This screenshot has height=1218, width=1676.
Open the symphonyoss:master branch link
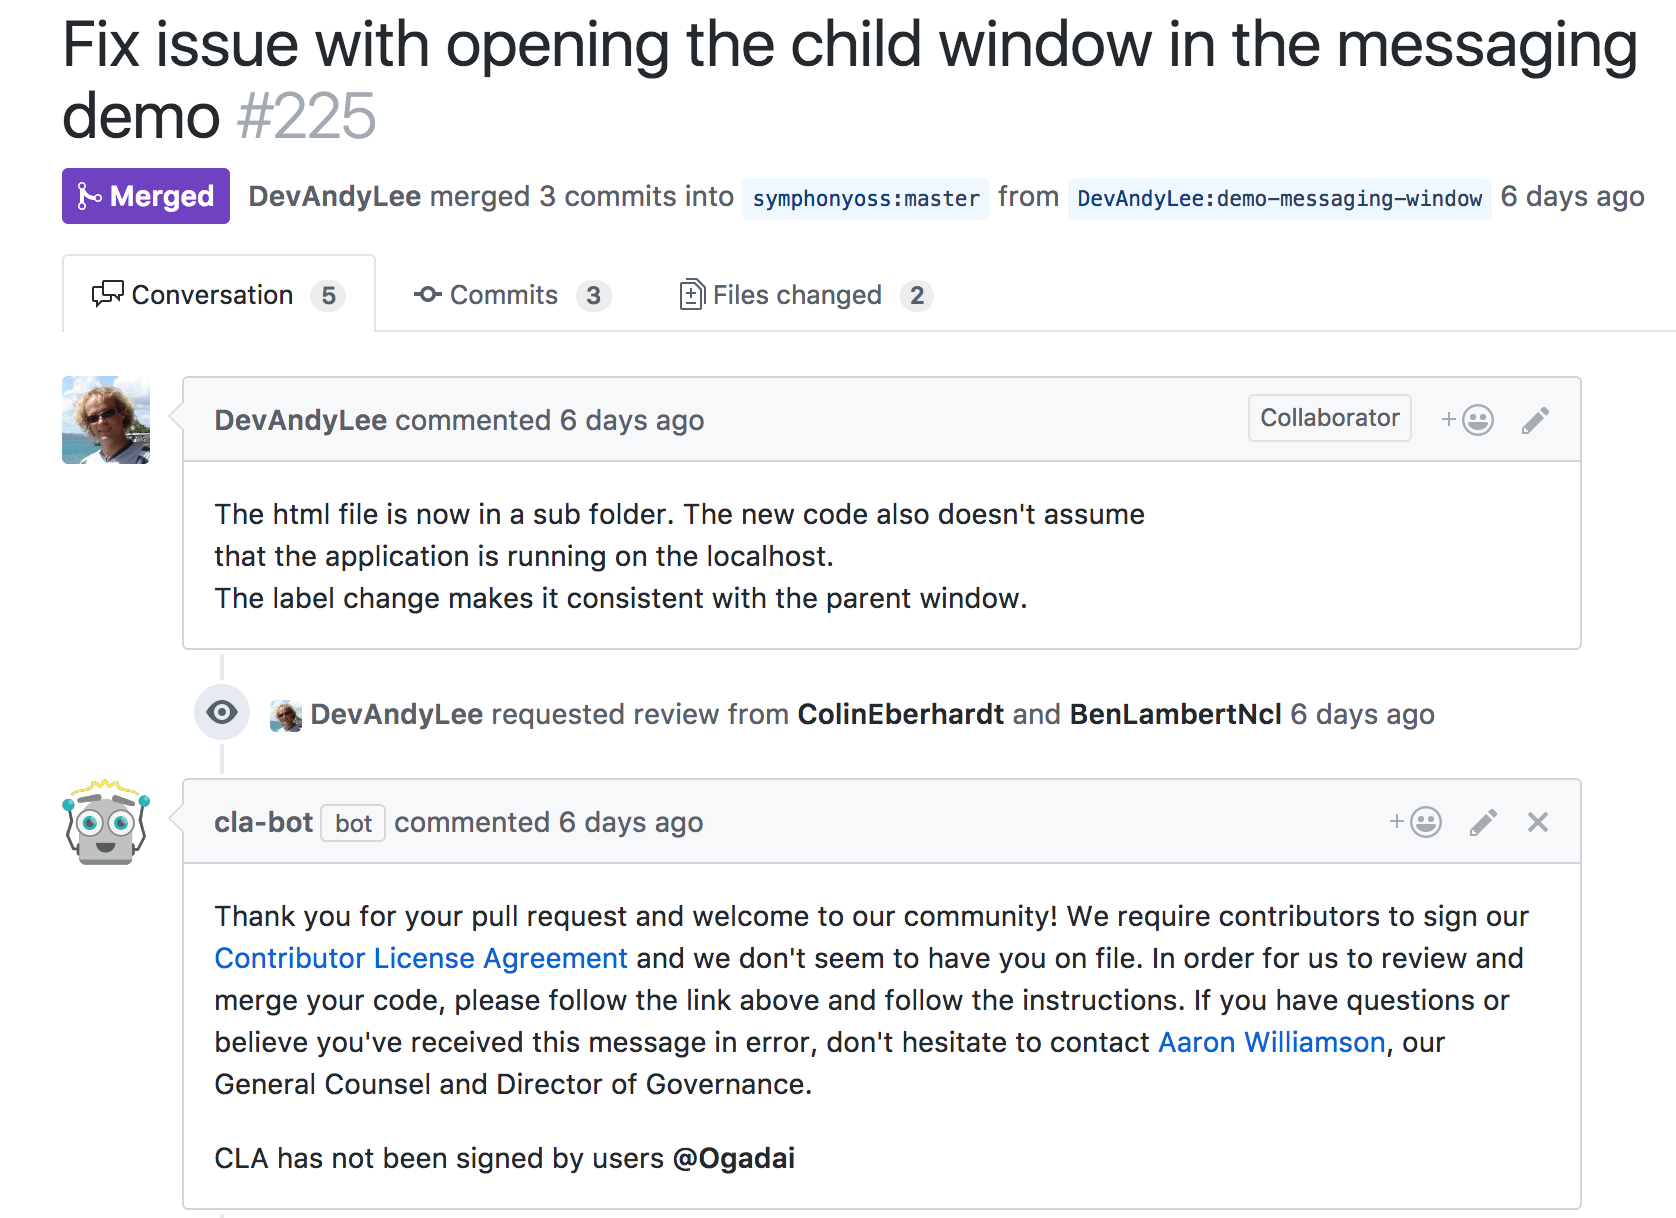coord(866,198)
